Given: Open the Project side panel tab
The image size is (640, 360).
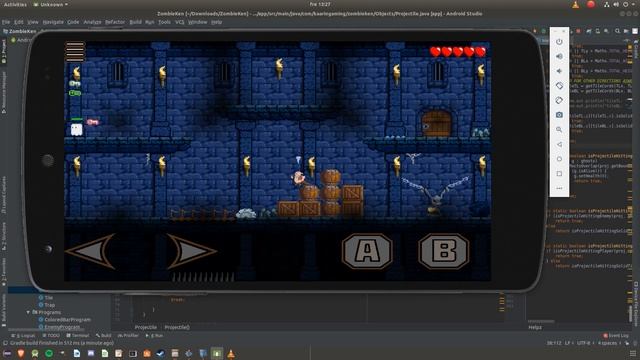Looking at the screenshot, I should (x=4, y=51).
